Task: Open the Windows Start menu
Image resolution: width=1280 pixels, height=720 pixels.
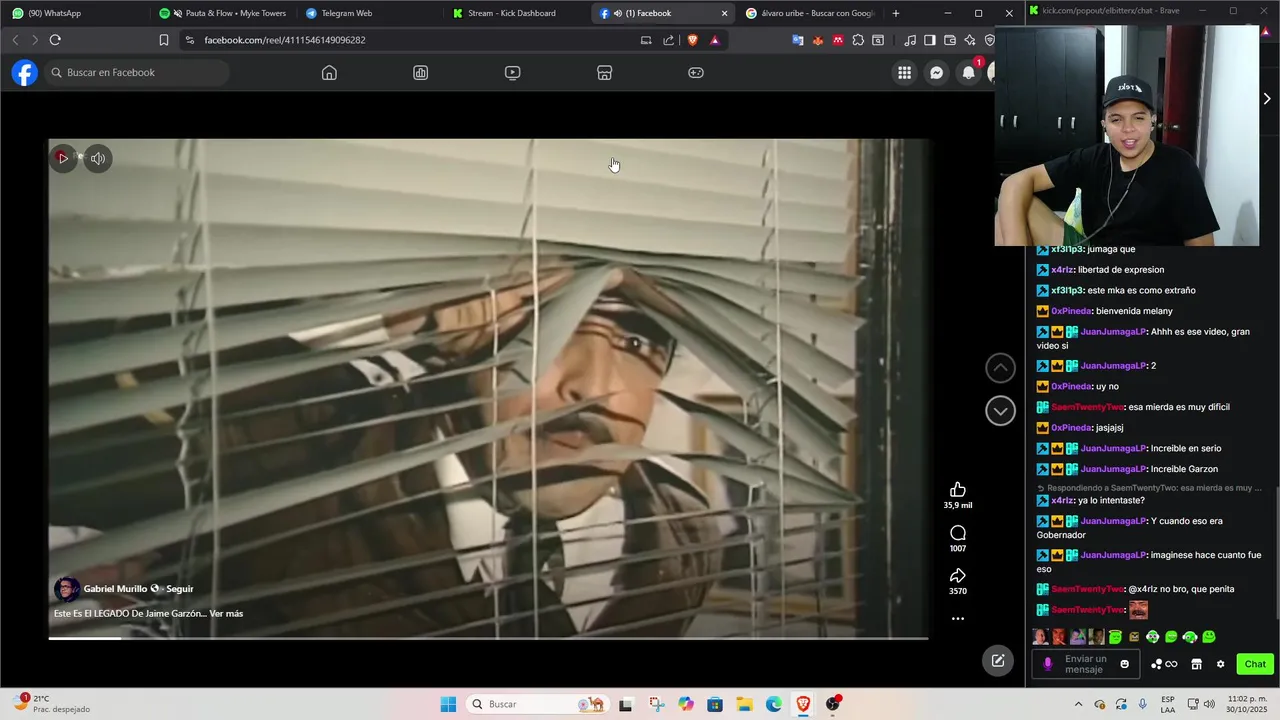Action: (x=448, y=704)
